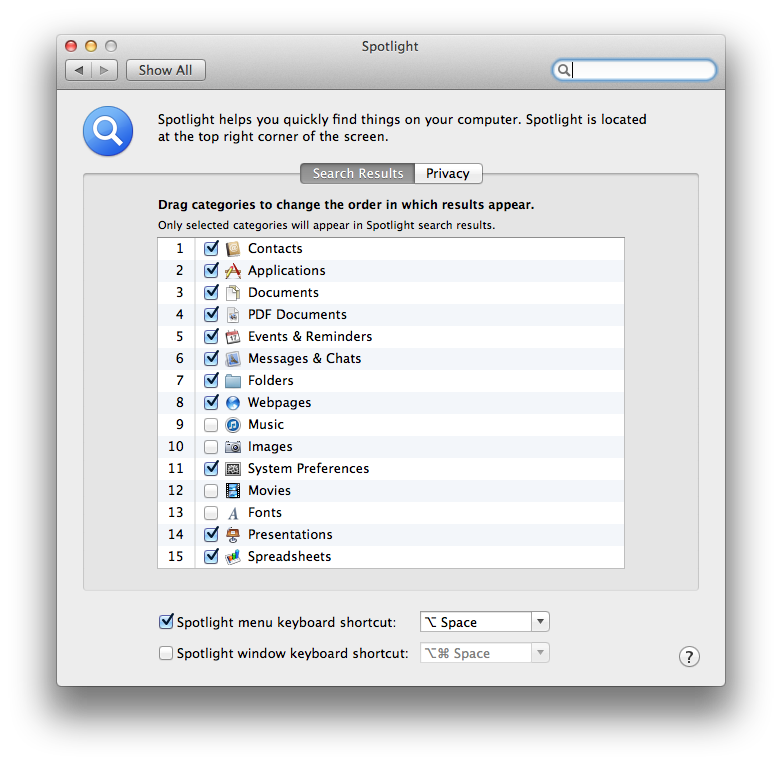Select the Messages & Chats row label
782x765 pixels.
coord(304,359)
